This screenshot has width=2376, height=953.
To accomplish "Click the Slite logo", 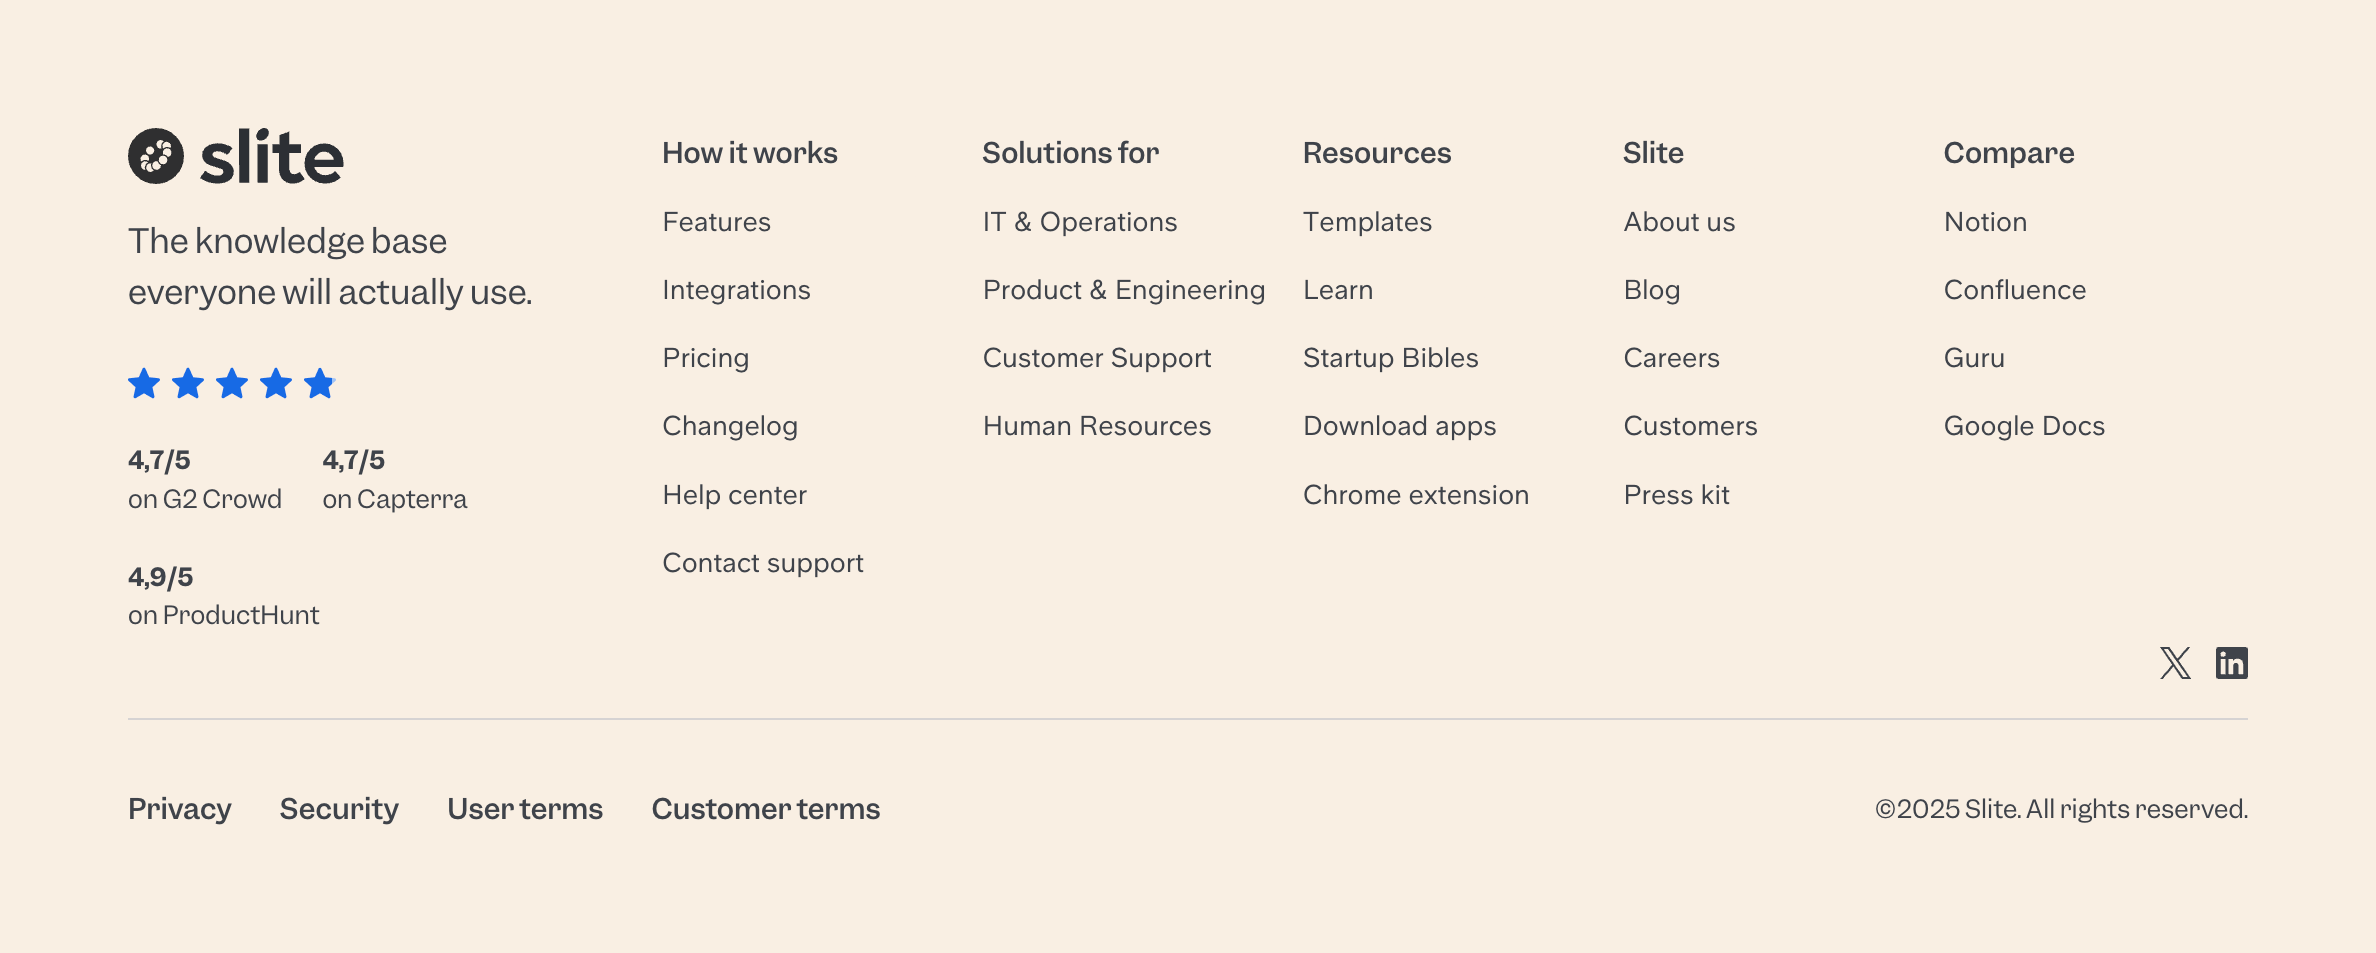I will tap(236, 155).
